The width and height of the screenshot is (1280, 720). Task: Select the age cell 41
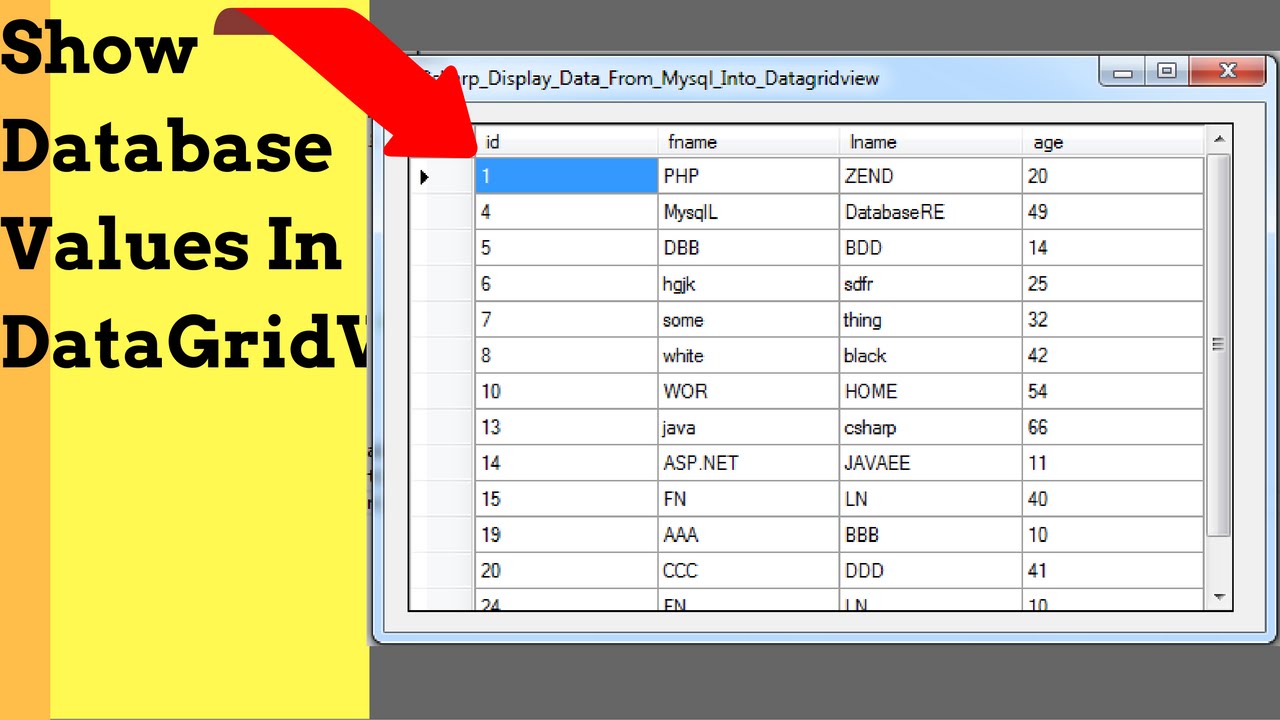[x=1113, y=571]
